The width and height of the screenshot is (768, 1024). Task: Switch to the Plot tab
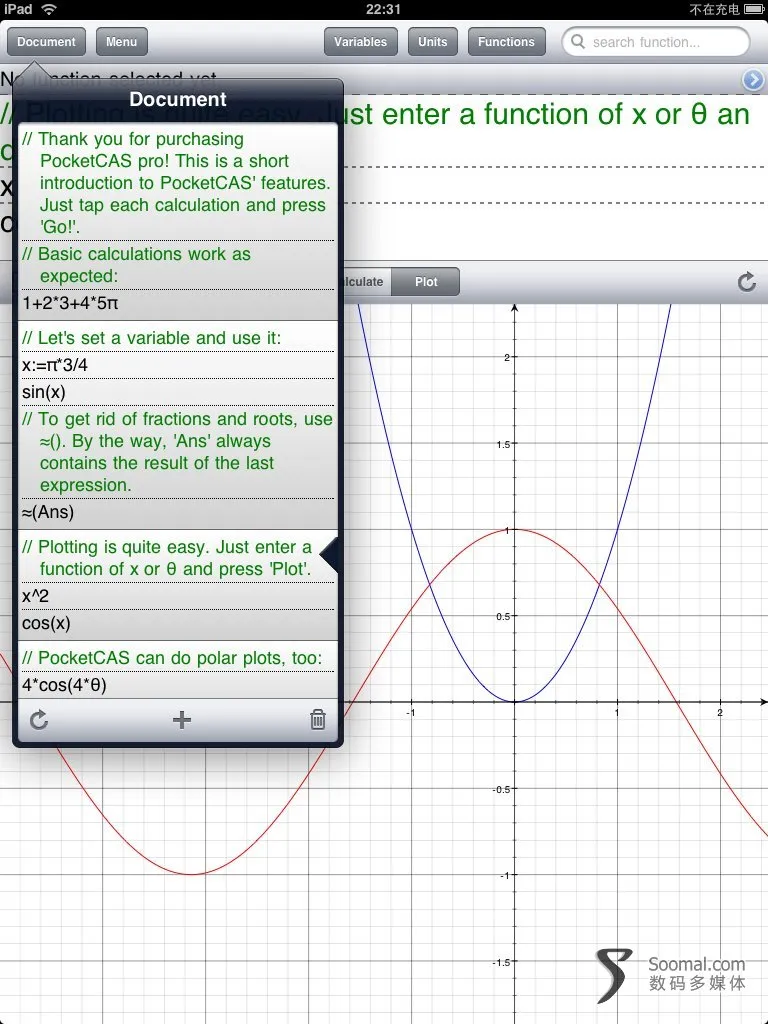point(426,281)
